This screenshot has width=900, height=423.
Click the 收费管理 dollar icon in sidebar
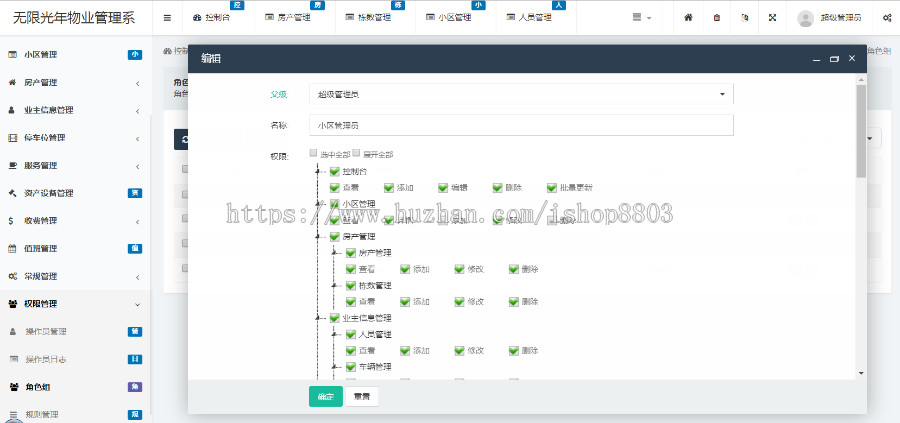click(x=11, y=220)
